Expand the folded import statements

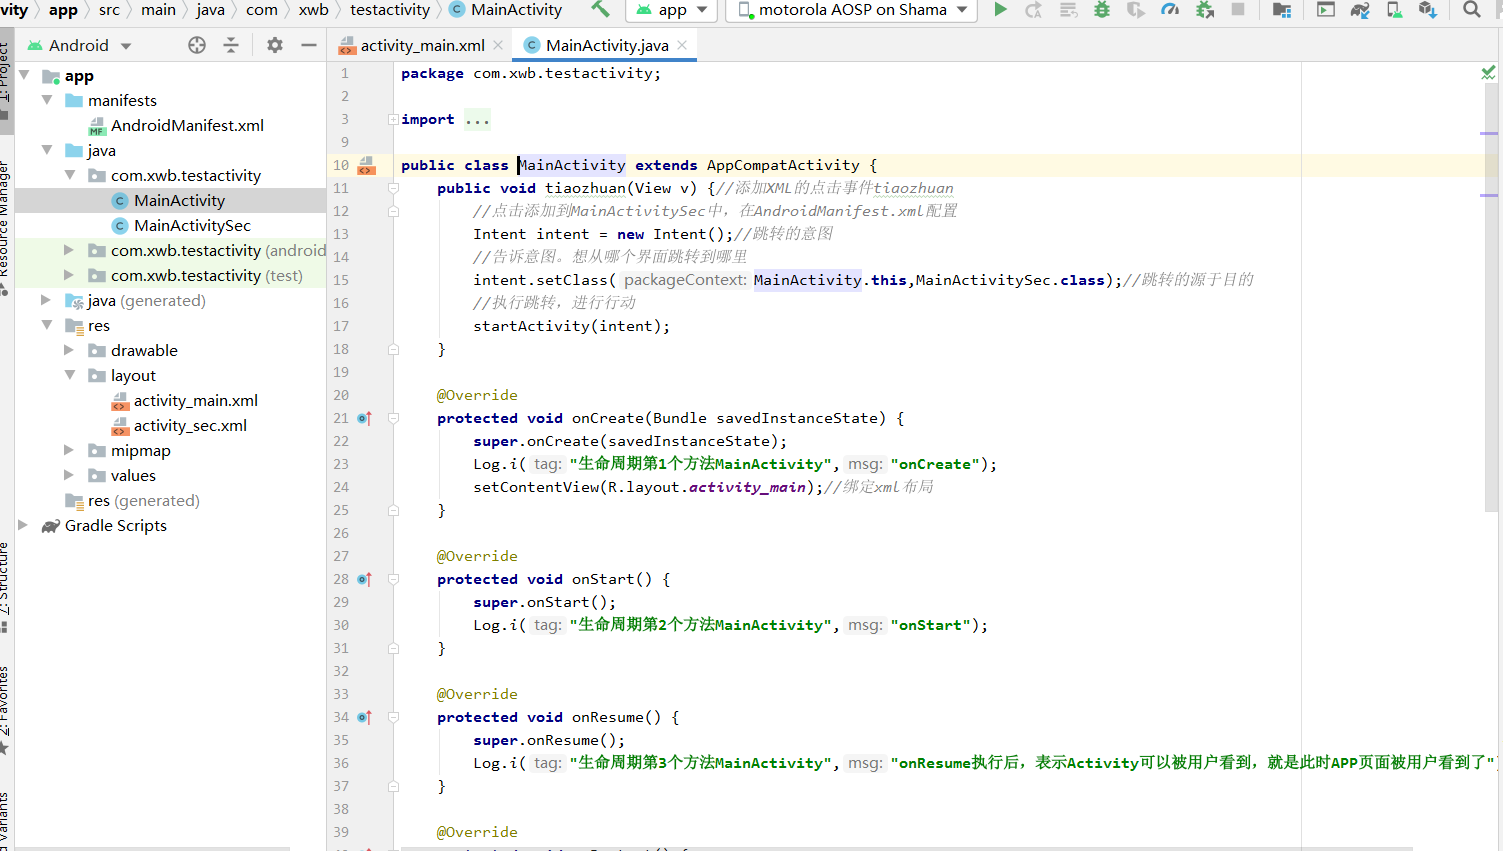477,119
